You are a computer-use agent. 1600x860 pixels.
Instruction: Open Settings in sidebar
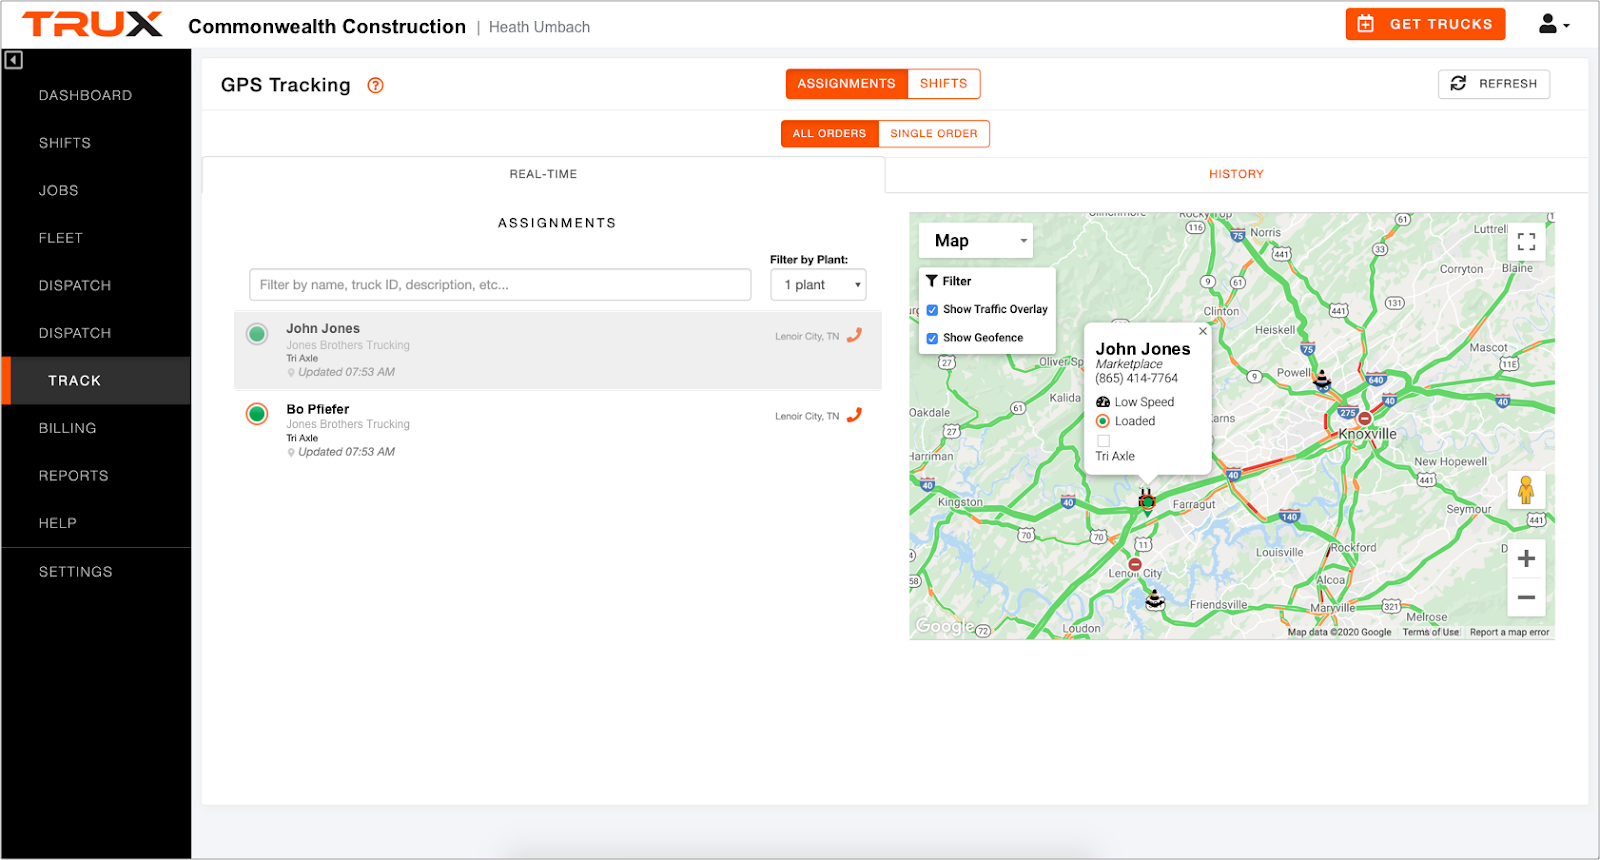[x=75, y=572]
